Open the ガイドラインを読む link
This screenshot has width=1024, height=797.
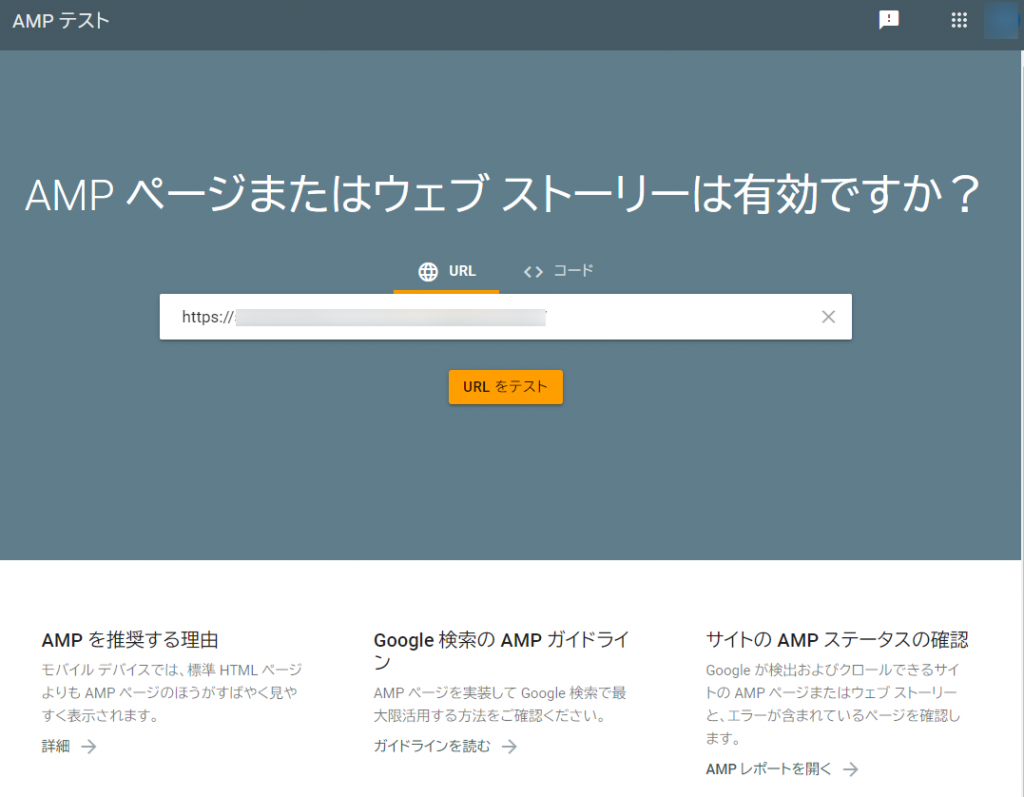tap(432, 746)
